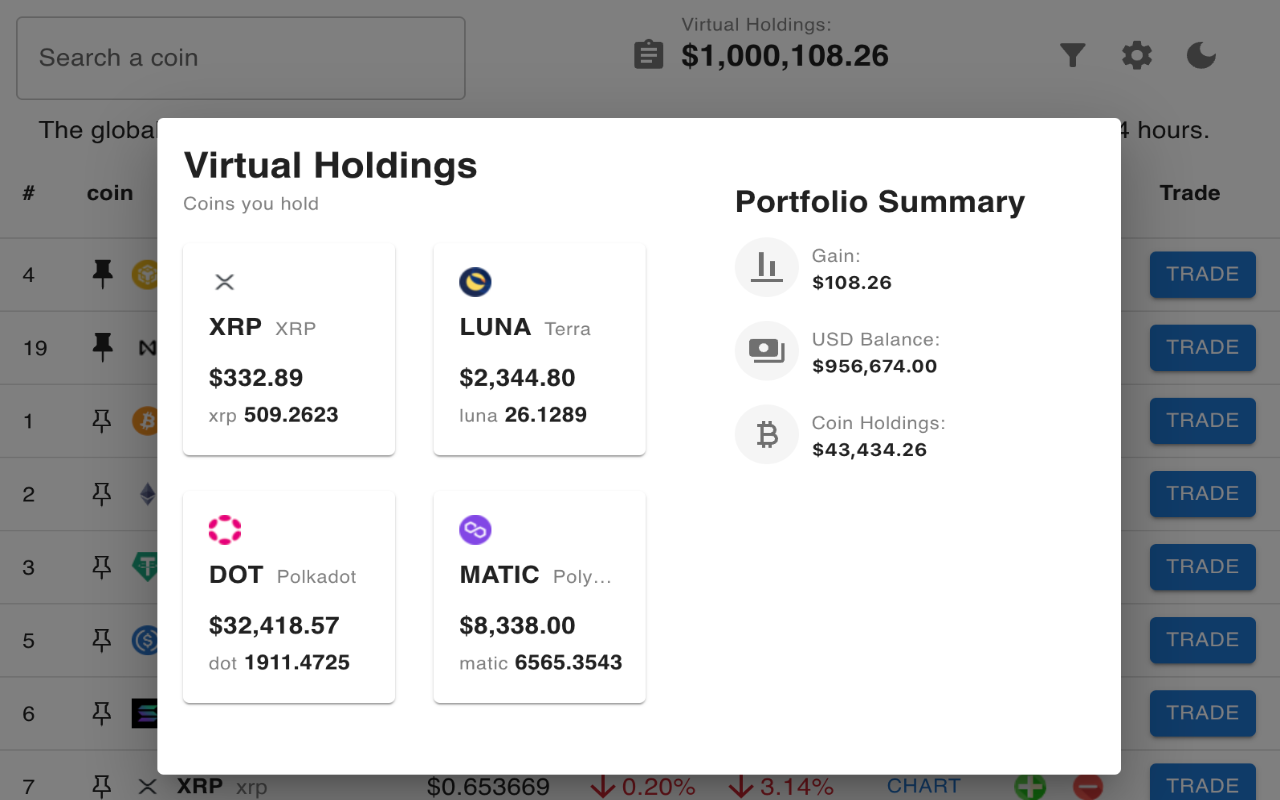Click the red minus icon for XRP

[x=1088, y=786]
